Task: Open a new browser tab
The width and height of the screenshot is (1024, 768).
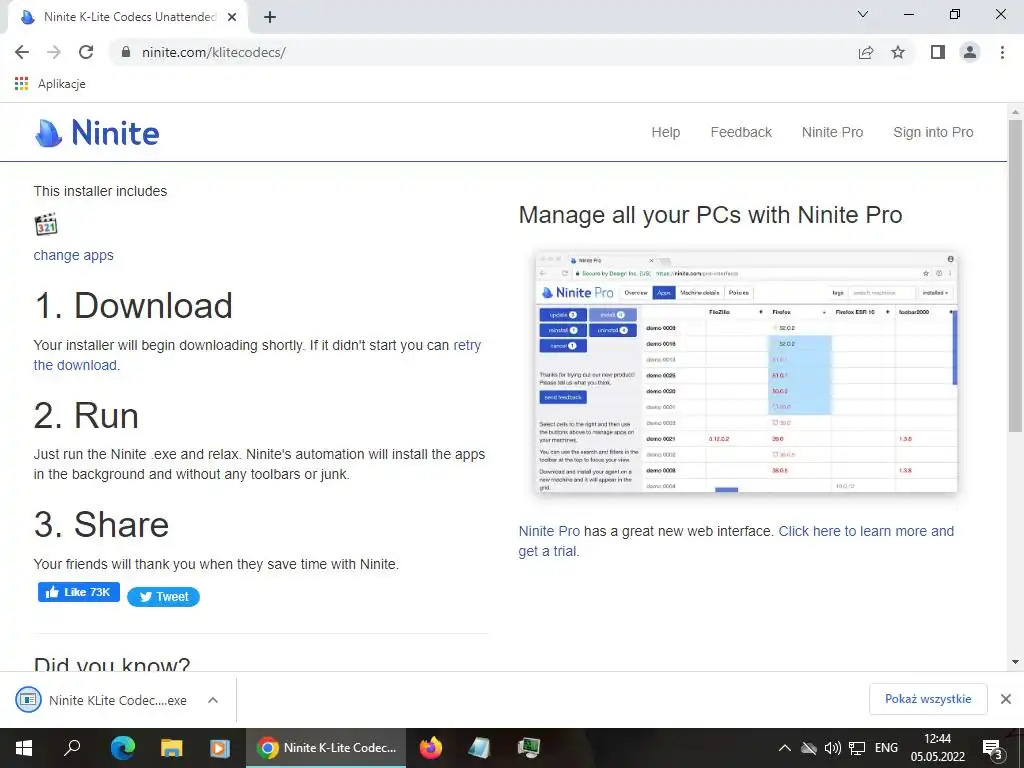Action: [x=270, y=17]
